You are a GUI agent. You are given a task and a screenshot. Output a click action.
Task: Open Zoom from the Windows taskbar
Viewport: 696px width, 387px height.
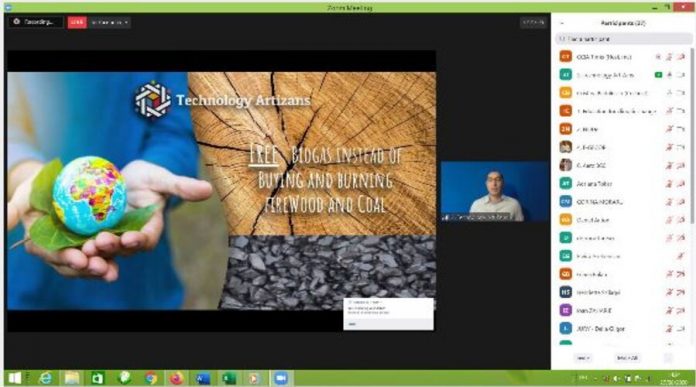(x=281, y=378)
